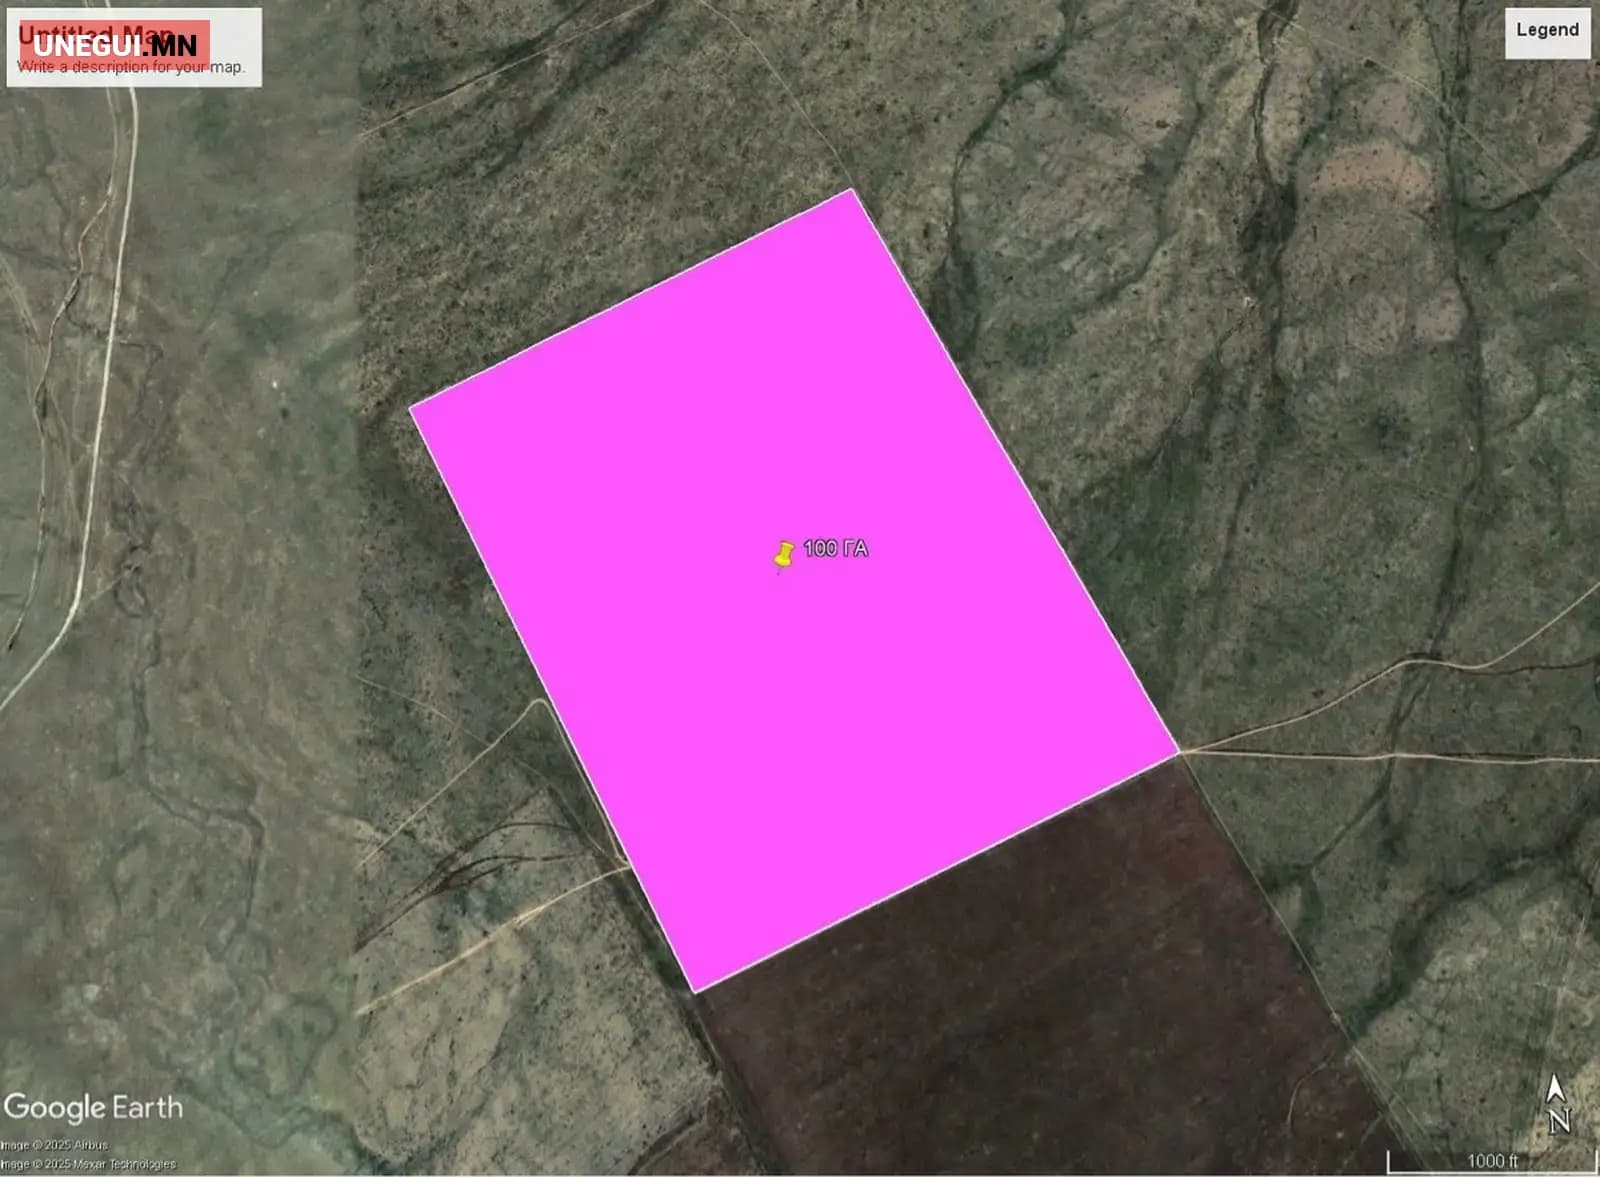
Task: Open the Legend panel
Action: 1547,32
